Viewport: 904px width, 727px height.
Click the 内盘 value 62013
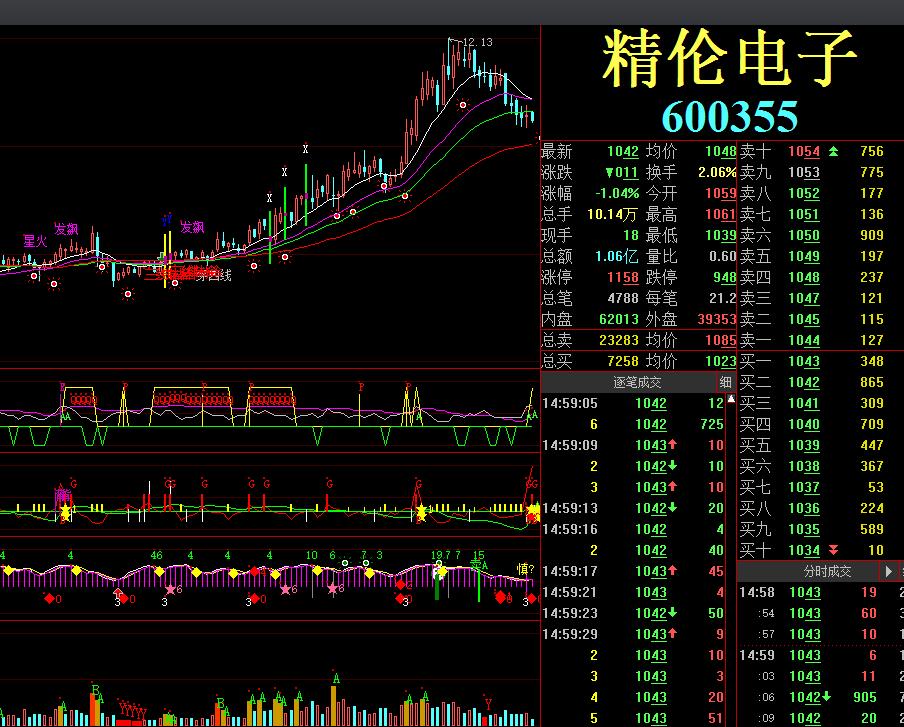tap(619, 319)
